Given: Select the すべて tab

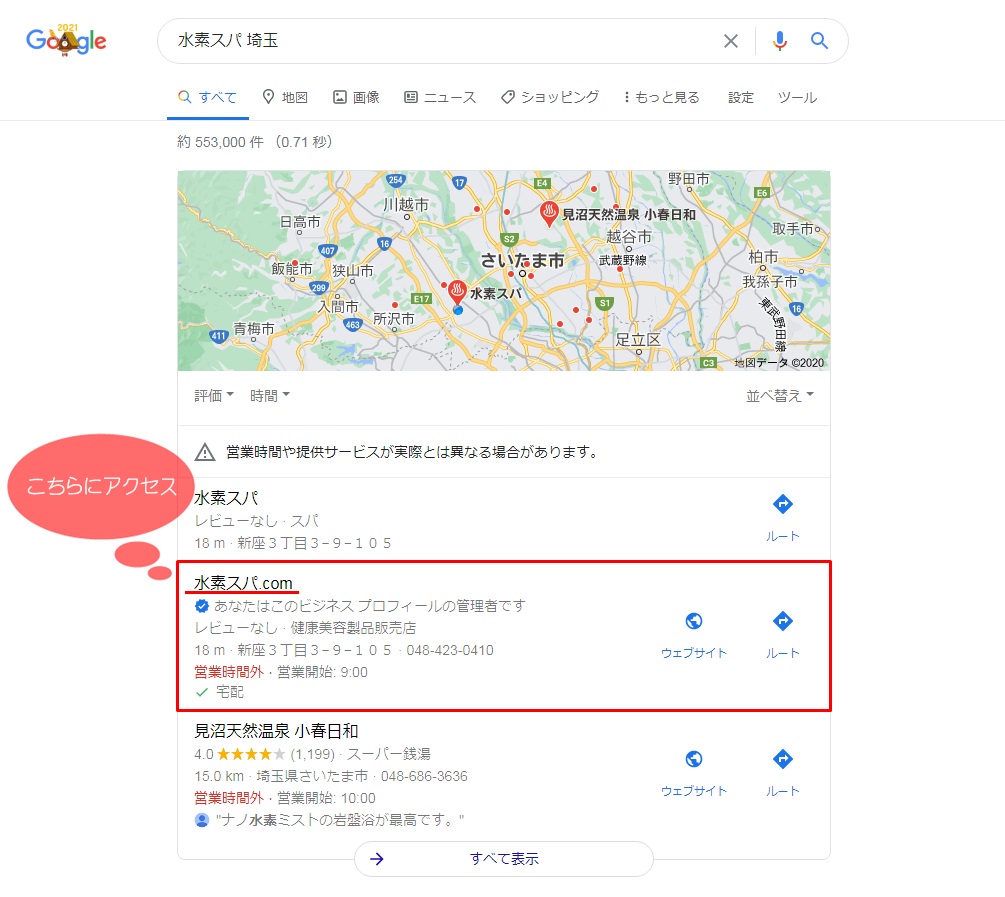Looking at the screenshot, I should pyautogui.click(x=208, y=97).
